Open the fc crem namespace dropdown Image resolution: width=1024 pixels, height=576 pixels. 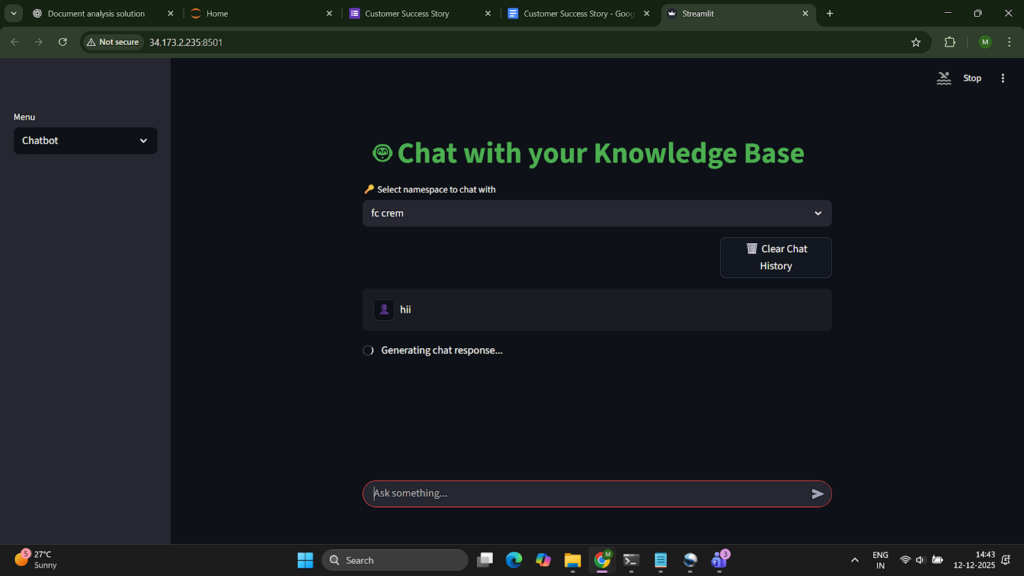pyautogui.click(x=596, y=213)
